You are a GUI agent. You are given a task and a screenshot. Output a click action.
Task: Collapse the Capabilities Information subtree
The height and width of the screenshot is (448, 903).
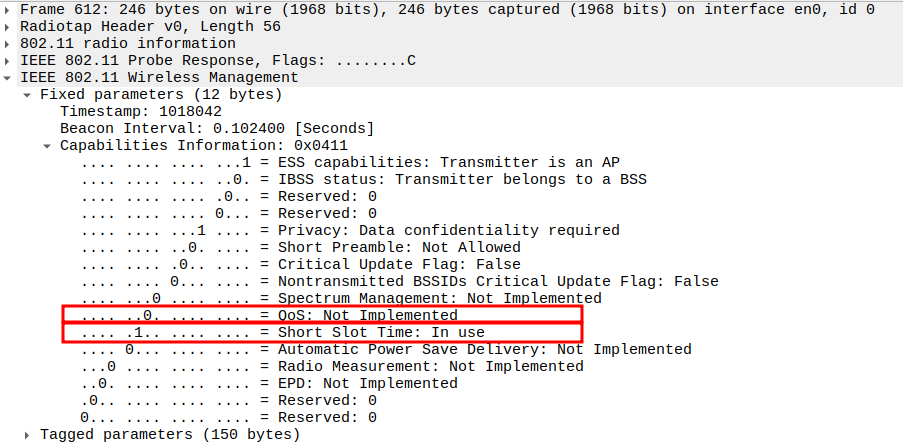pyautogui.click(x=47, y=145)
